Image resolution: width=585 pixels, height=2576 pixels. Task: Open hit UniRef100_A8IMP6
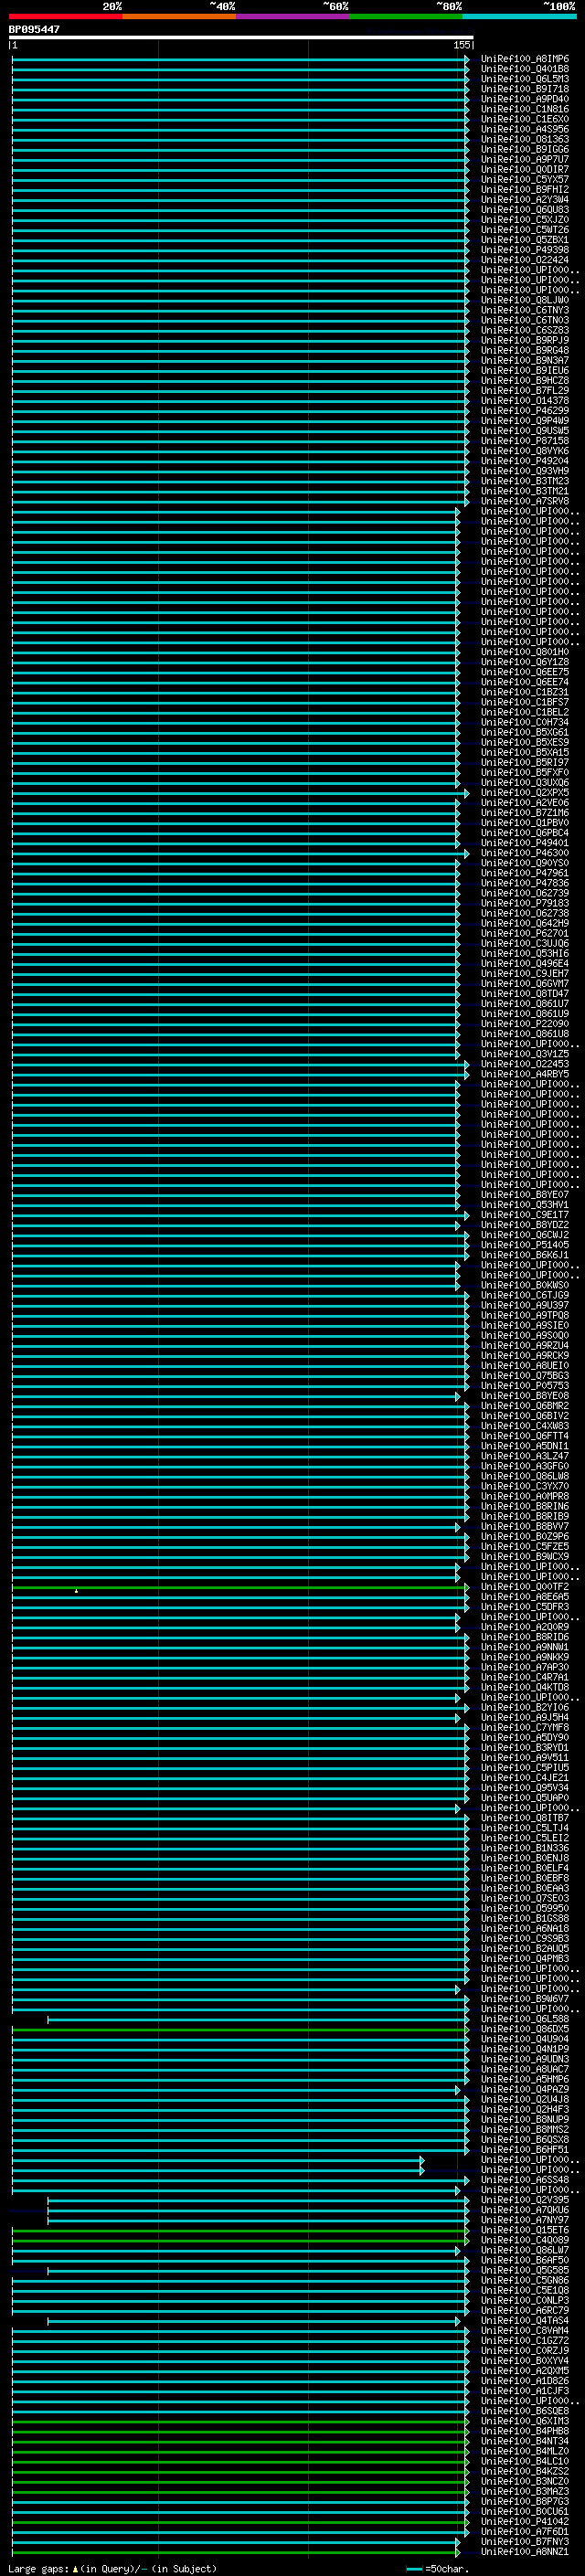click(524, 59)
